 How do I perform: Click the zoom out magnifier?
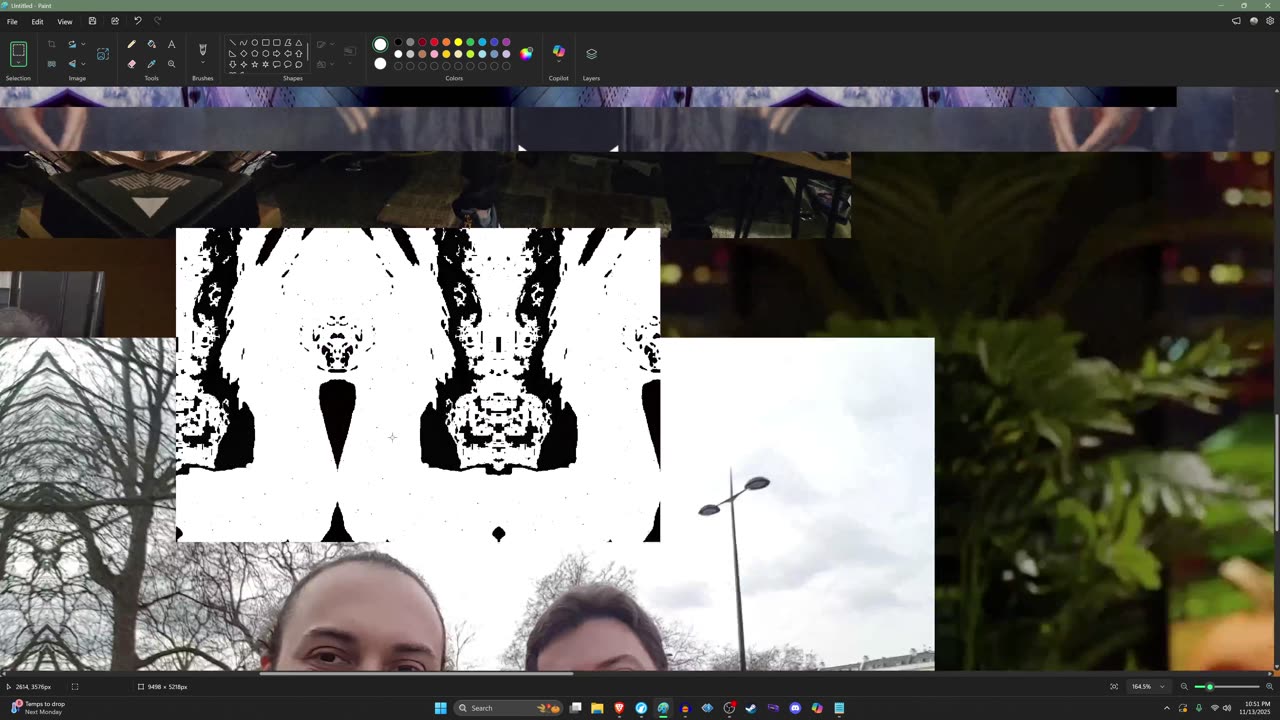point(1184,687)
